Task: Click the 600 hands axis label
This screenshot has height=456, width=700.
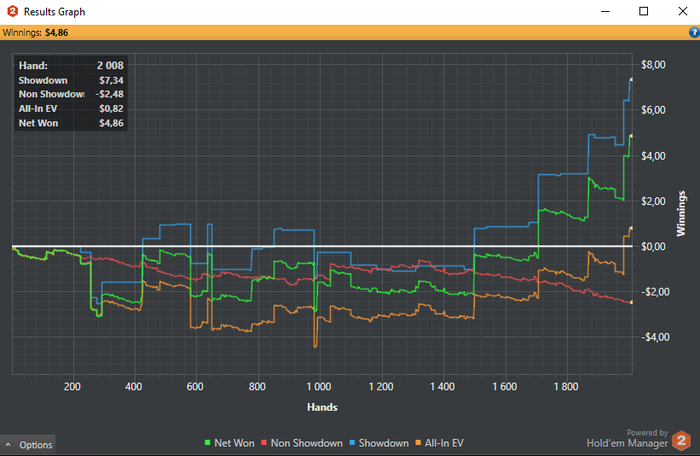Action: (x=195, y=386)
